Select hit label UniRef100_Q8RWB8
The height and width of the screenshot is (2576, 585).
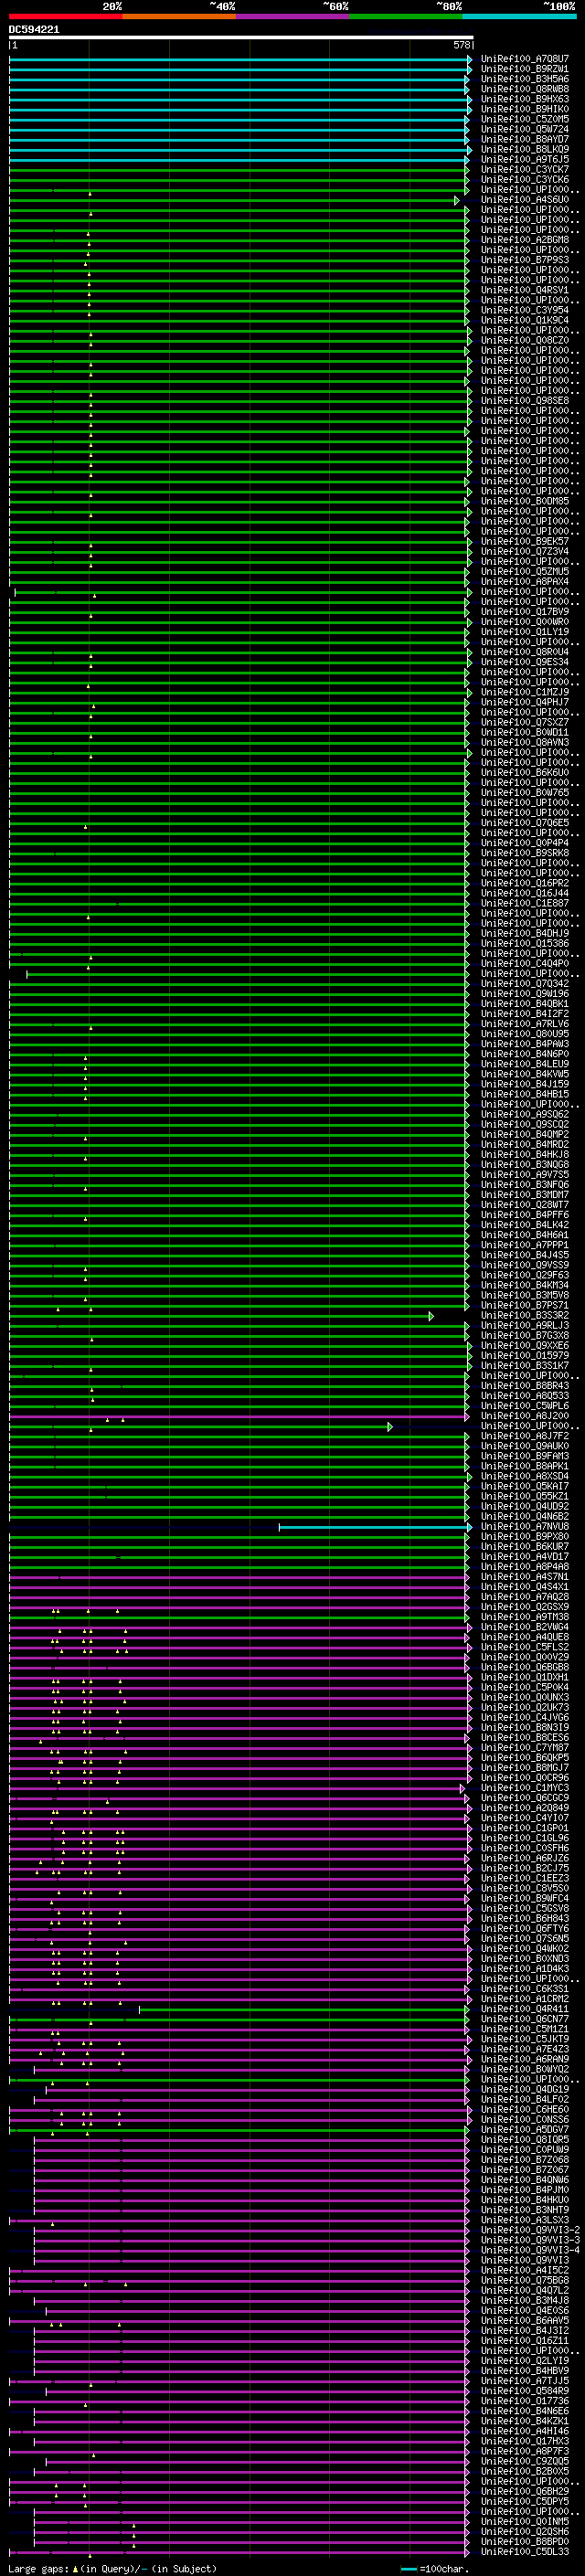(525, 89)
